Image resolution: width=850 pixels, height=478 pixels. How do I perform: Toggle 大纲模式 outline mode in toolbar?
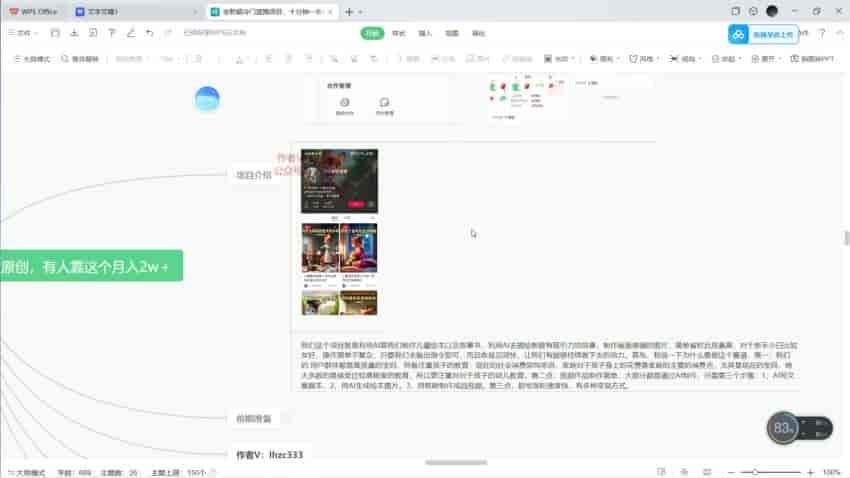pos(32,59)
